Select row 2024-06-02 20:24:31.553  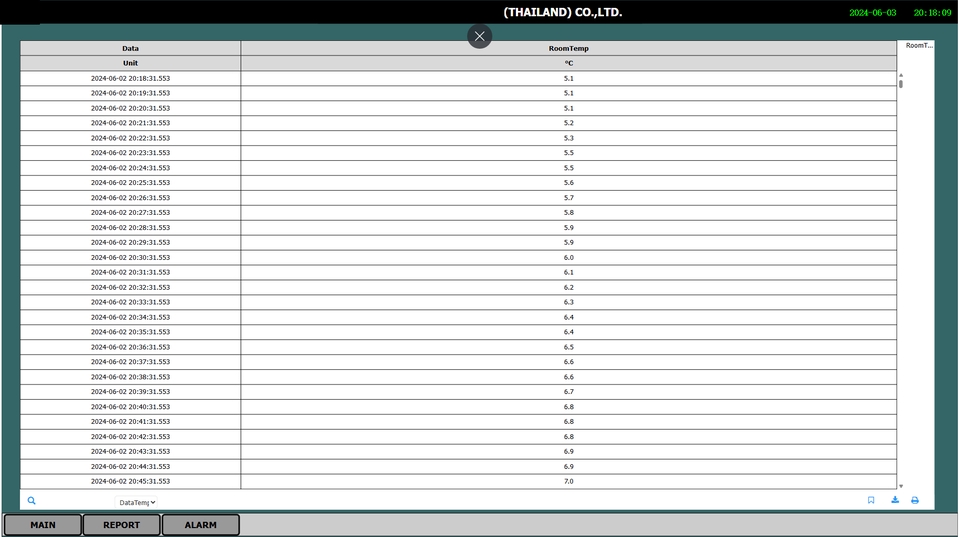click(459, 168)
